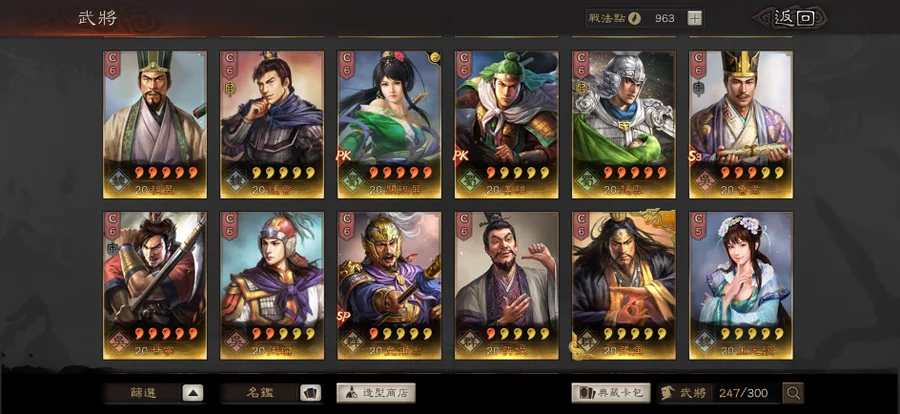
Task: Open the 關銀屏 PK card
Action: 389,125
